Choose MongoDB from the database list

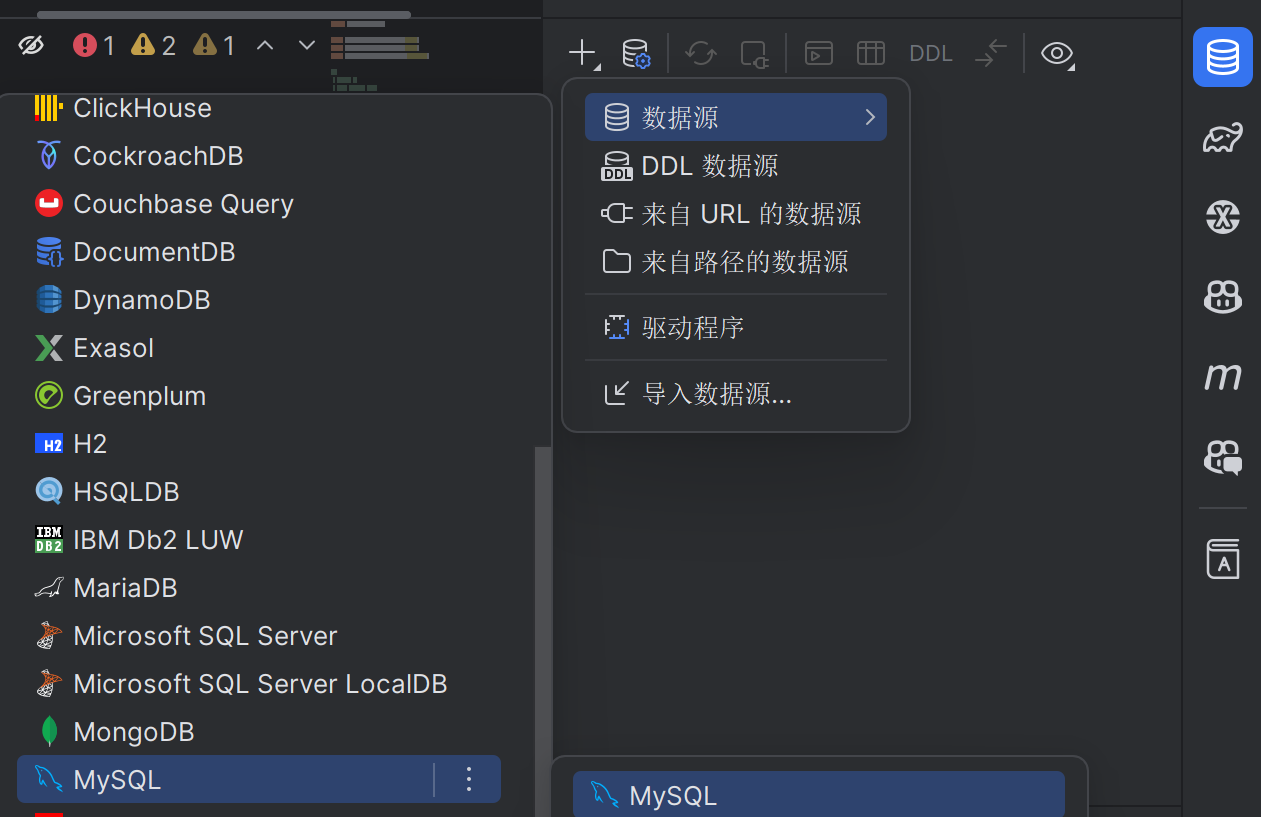[259, 732]
